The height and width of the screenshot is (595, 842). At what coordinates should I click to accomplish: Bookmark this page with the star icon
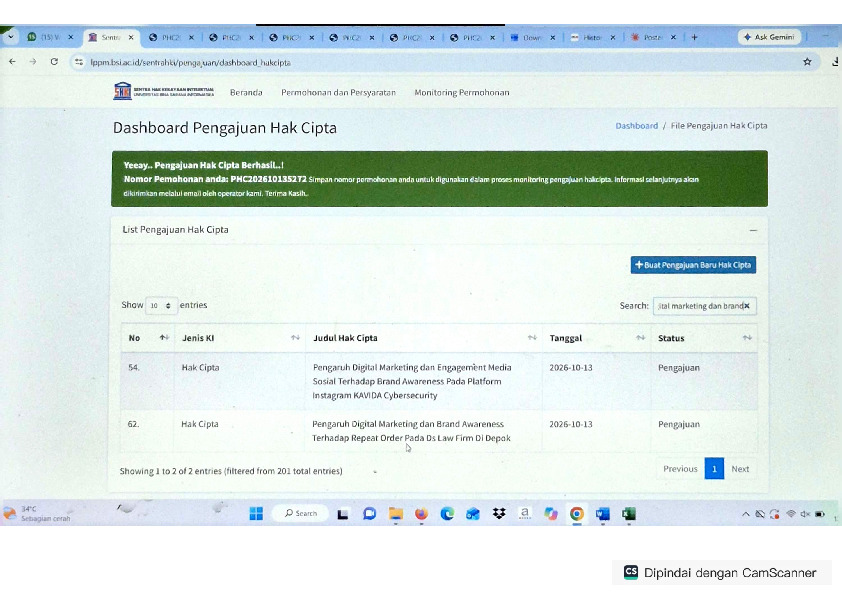(807, 62)
